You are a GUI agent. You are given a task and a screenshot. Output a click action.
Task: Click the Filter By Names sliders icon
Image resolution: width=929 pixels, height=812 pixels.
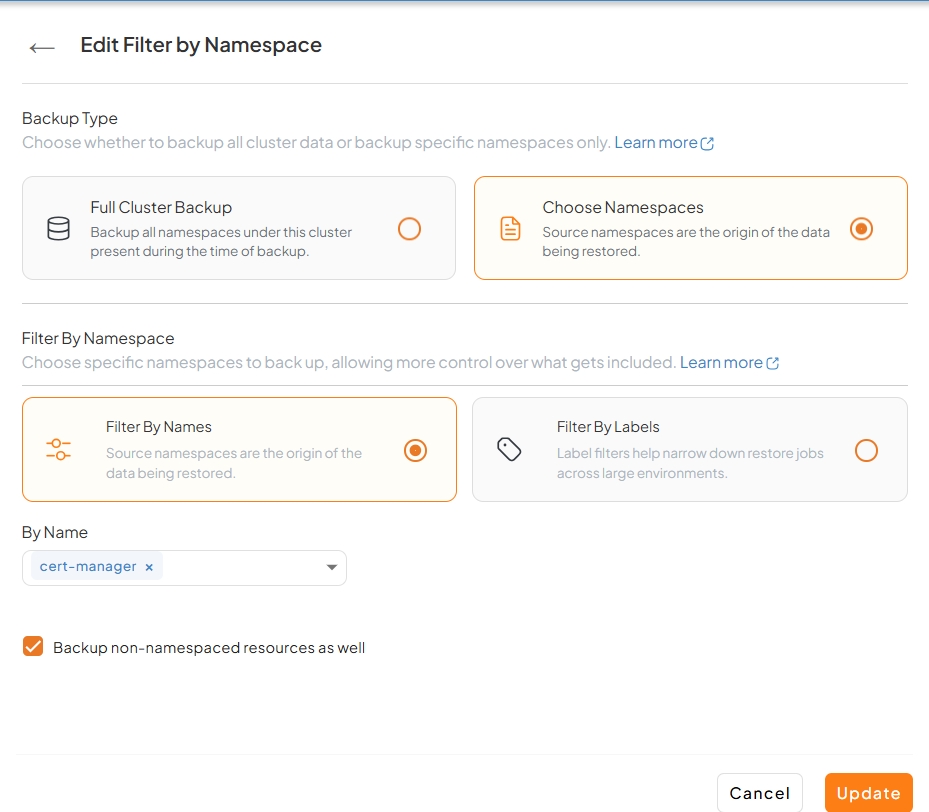coord(58,450)
